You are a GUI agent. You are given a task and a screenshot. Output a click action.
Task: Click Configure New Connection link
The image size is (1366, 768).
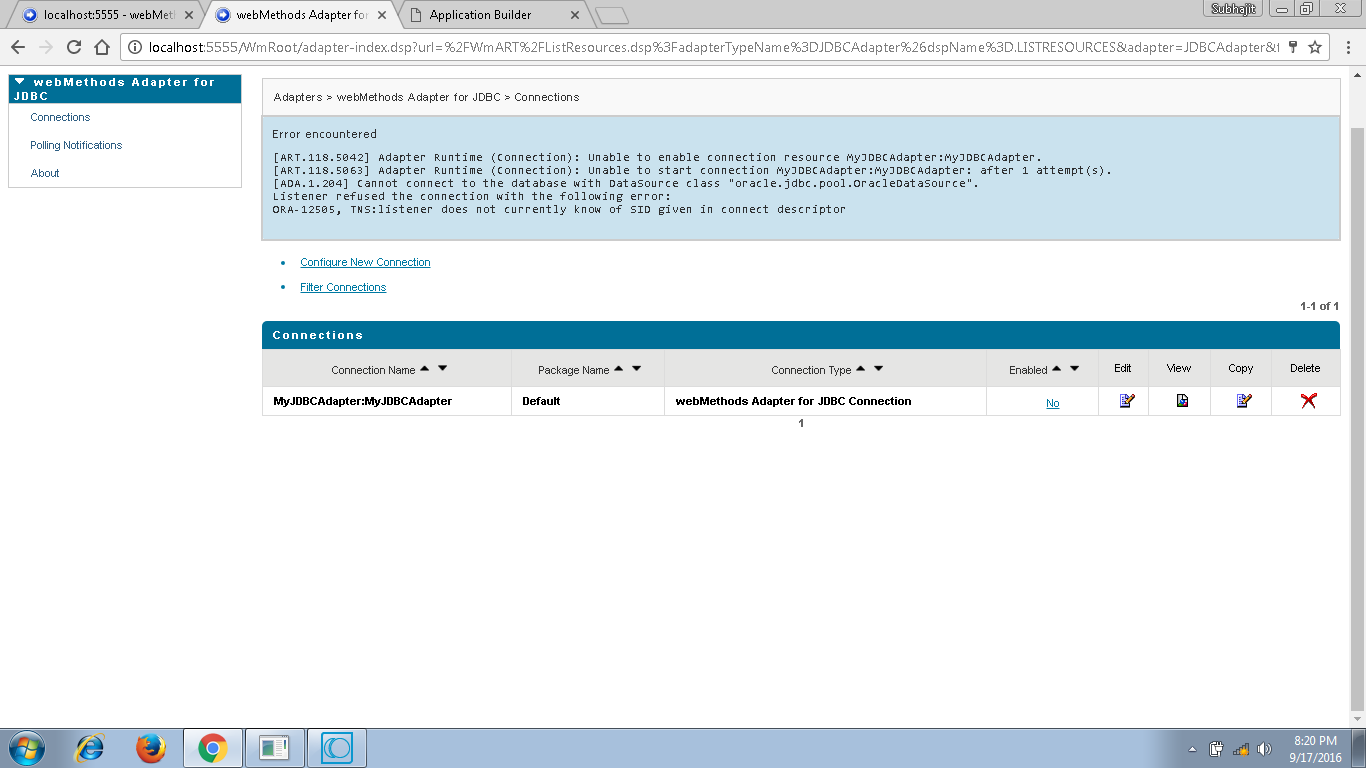click(x=365, y=262)
